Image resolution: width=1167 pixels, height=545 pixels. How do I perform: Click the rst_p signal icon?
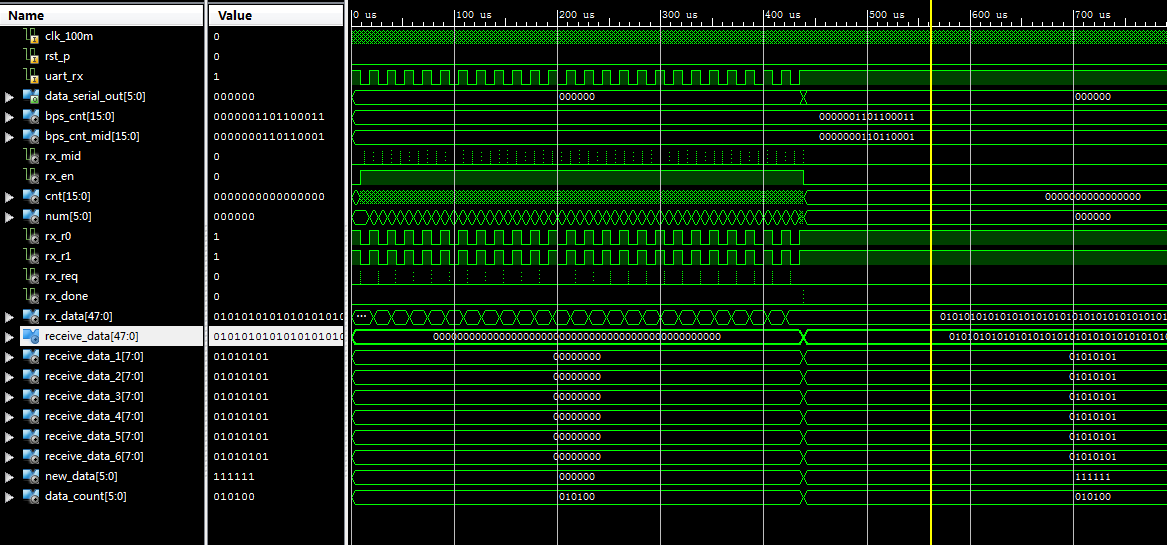(x=31, y=56)
